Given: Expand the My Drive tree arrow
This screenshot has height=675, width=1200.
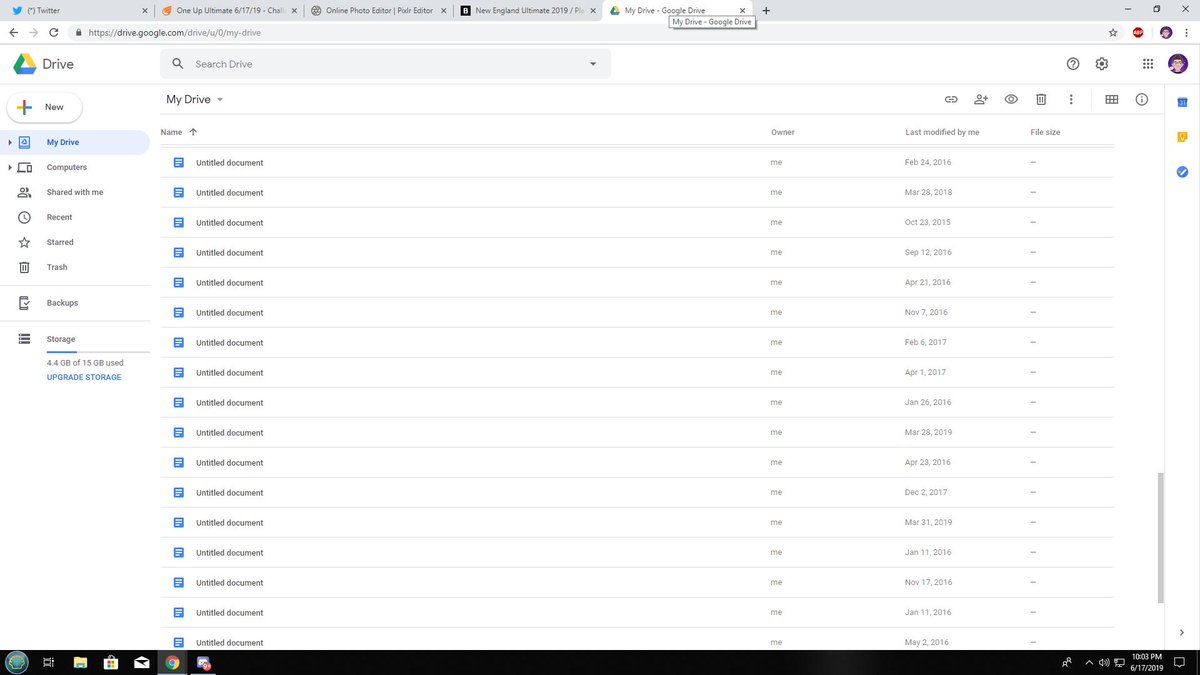Looking at the screenshot, I should pyautogui.click(x=10, y=142).
